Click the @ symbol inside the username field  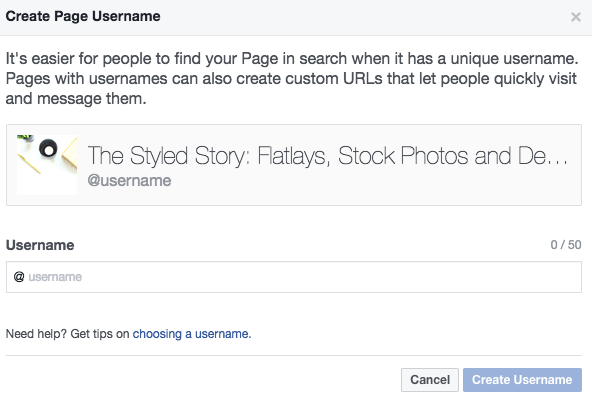[19, 277]
